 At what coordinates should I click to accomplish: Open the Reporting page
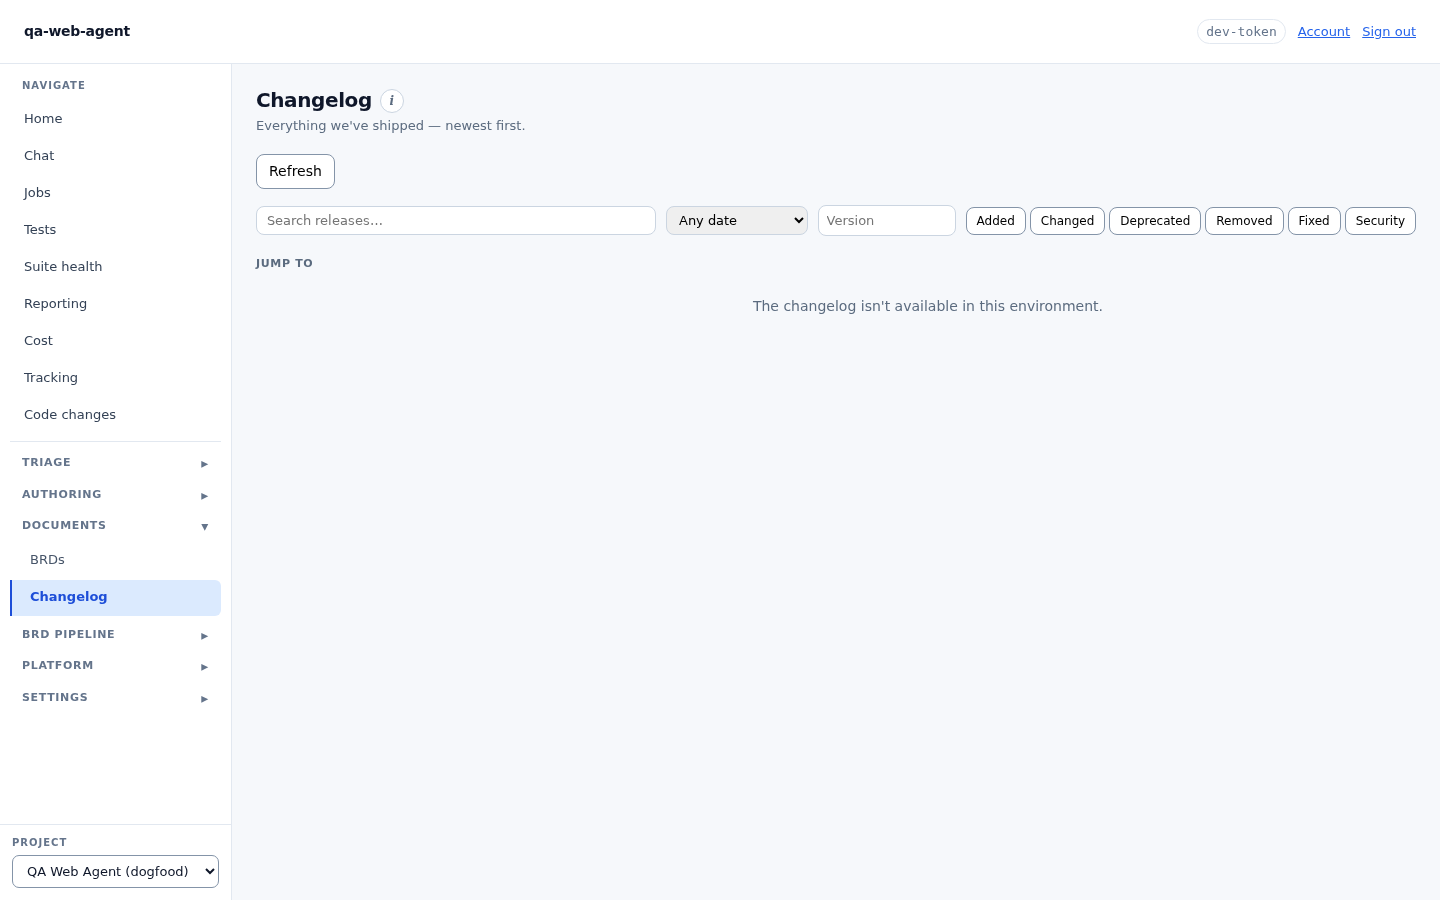pos(115,304)
